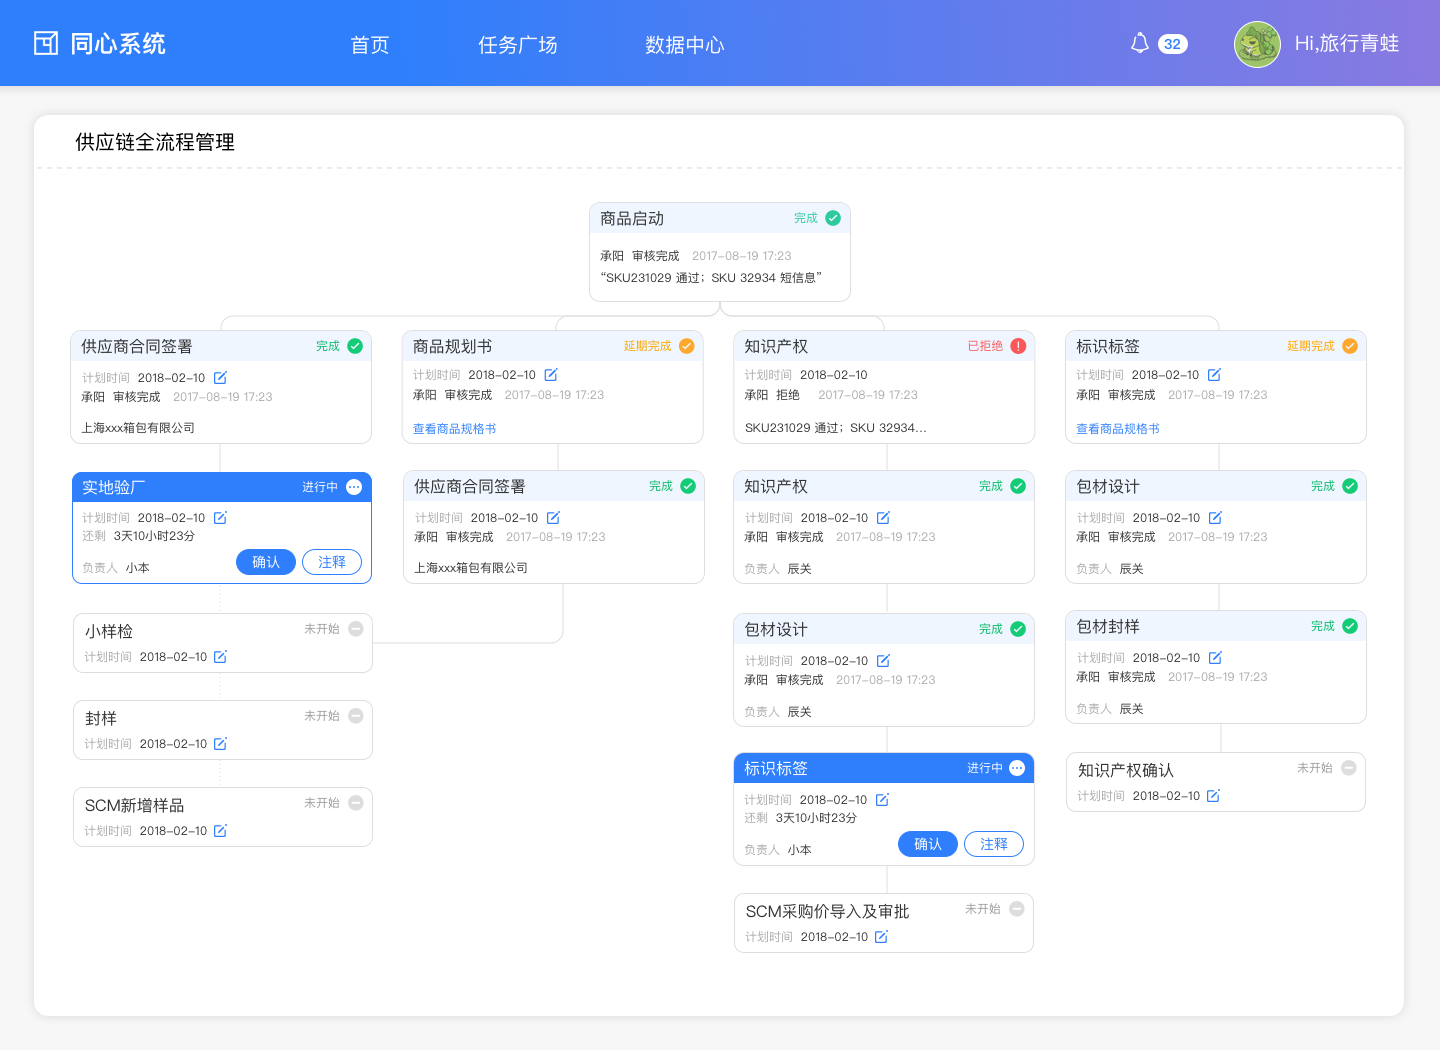Click in-progress dots icon on blue 标识标签 card
The image size is (1440, 1050).
1017,768
